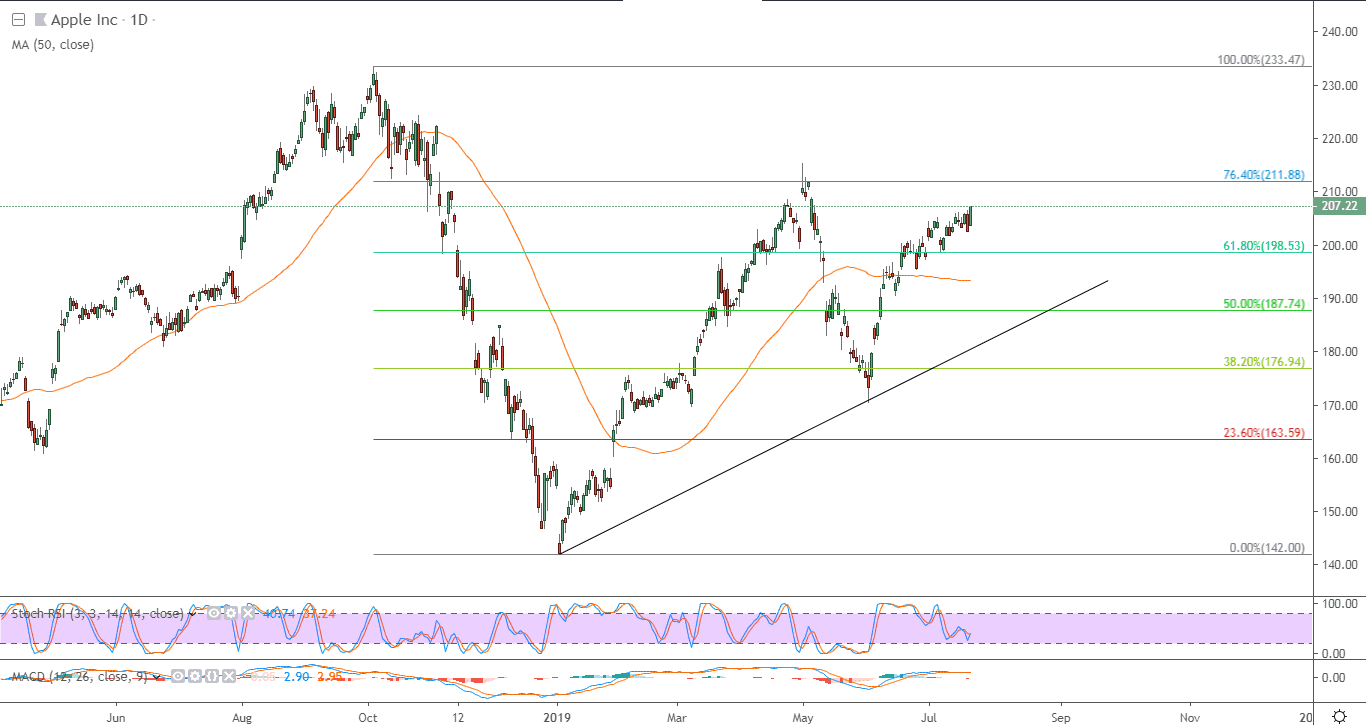Hide the Stoch RSI indicator with eye icon
Image resolution: width=1366 pixels, height=725 pixels.
click(x=213, y=612)
